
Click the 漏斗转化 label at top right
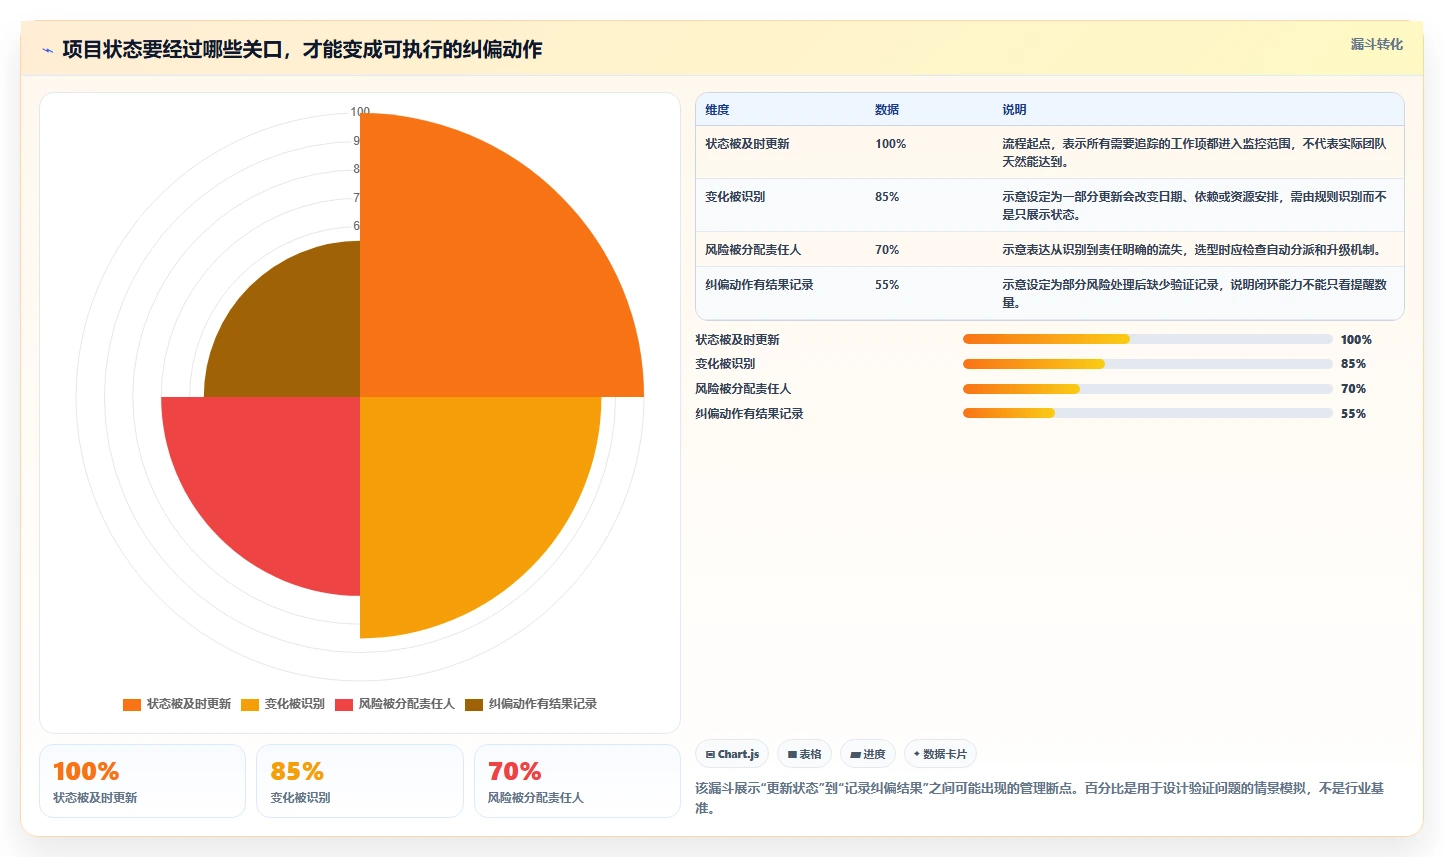[1376, 44]
